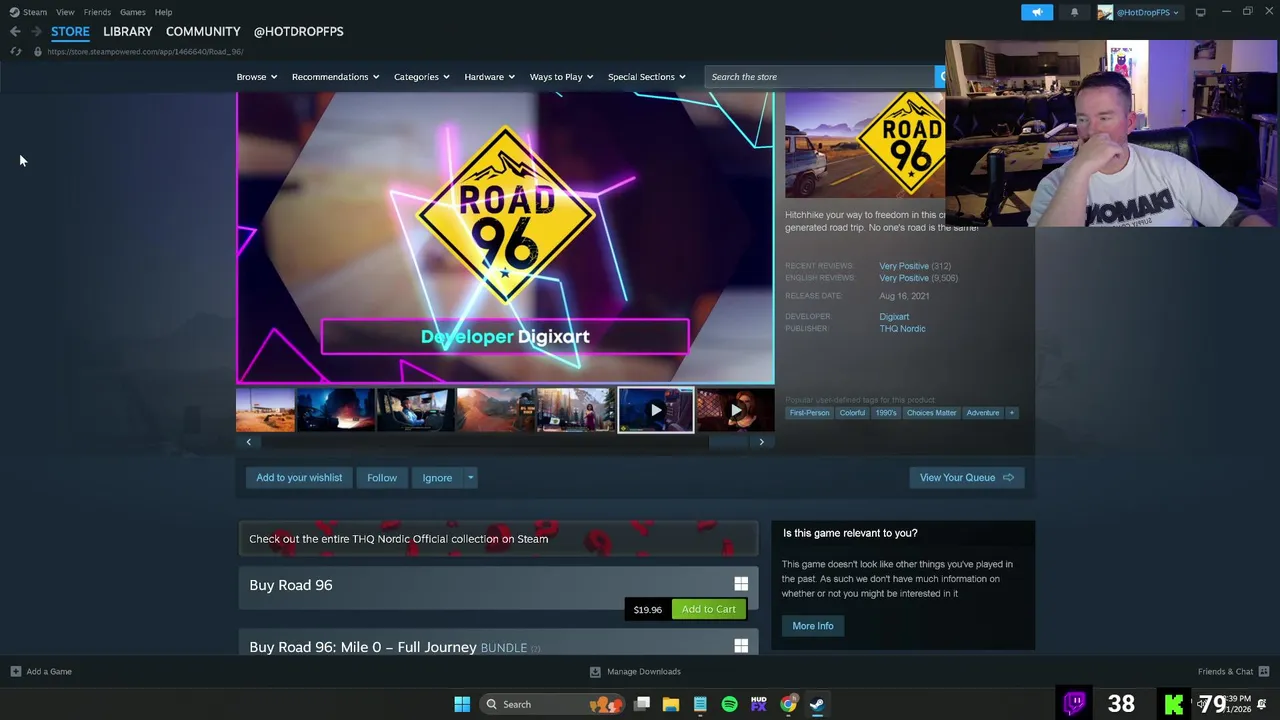Open File Explorer from the taskbar
The width and height of the screenshot is (1280, 720).
671,704
